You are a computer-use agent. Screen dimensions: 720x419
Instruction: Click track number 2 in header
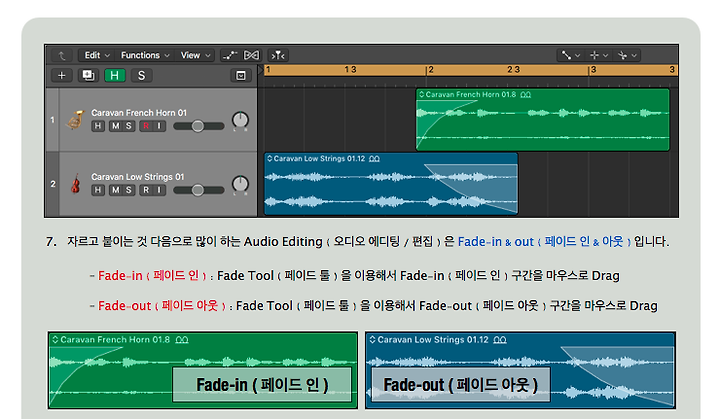coord(53,184)
